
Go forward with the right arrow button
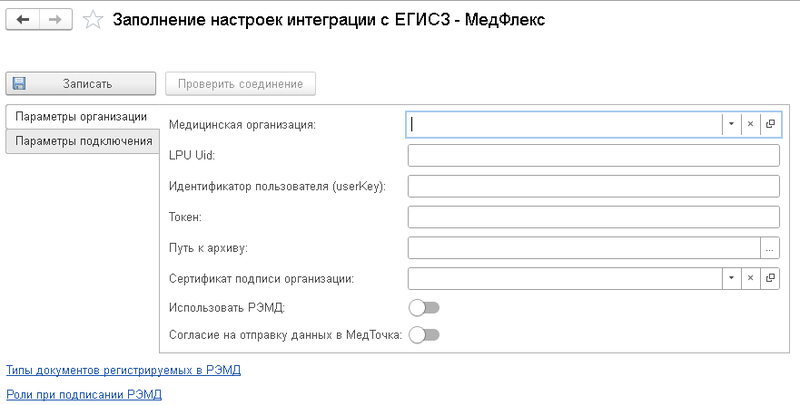coord(55,20)
